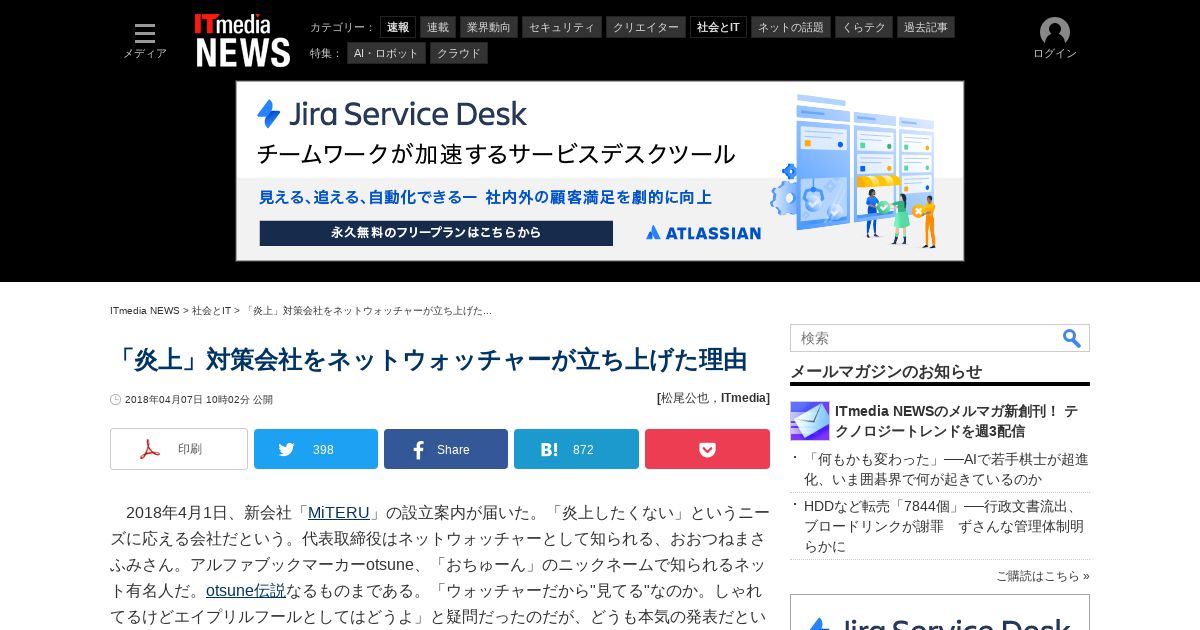Click ITmedia NEWS breadcrumb link
This screenshot has width=1200, height=630.
pos(145,311)
